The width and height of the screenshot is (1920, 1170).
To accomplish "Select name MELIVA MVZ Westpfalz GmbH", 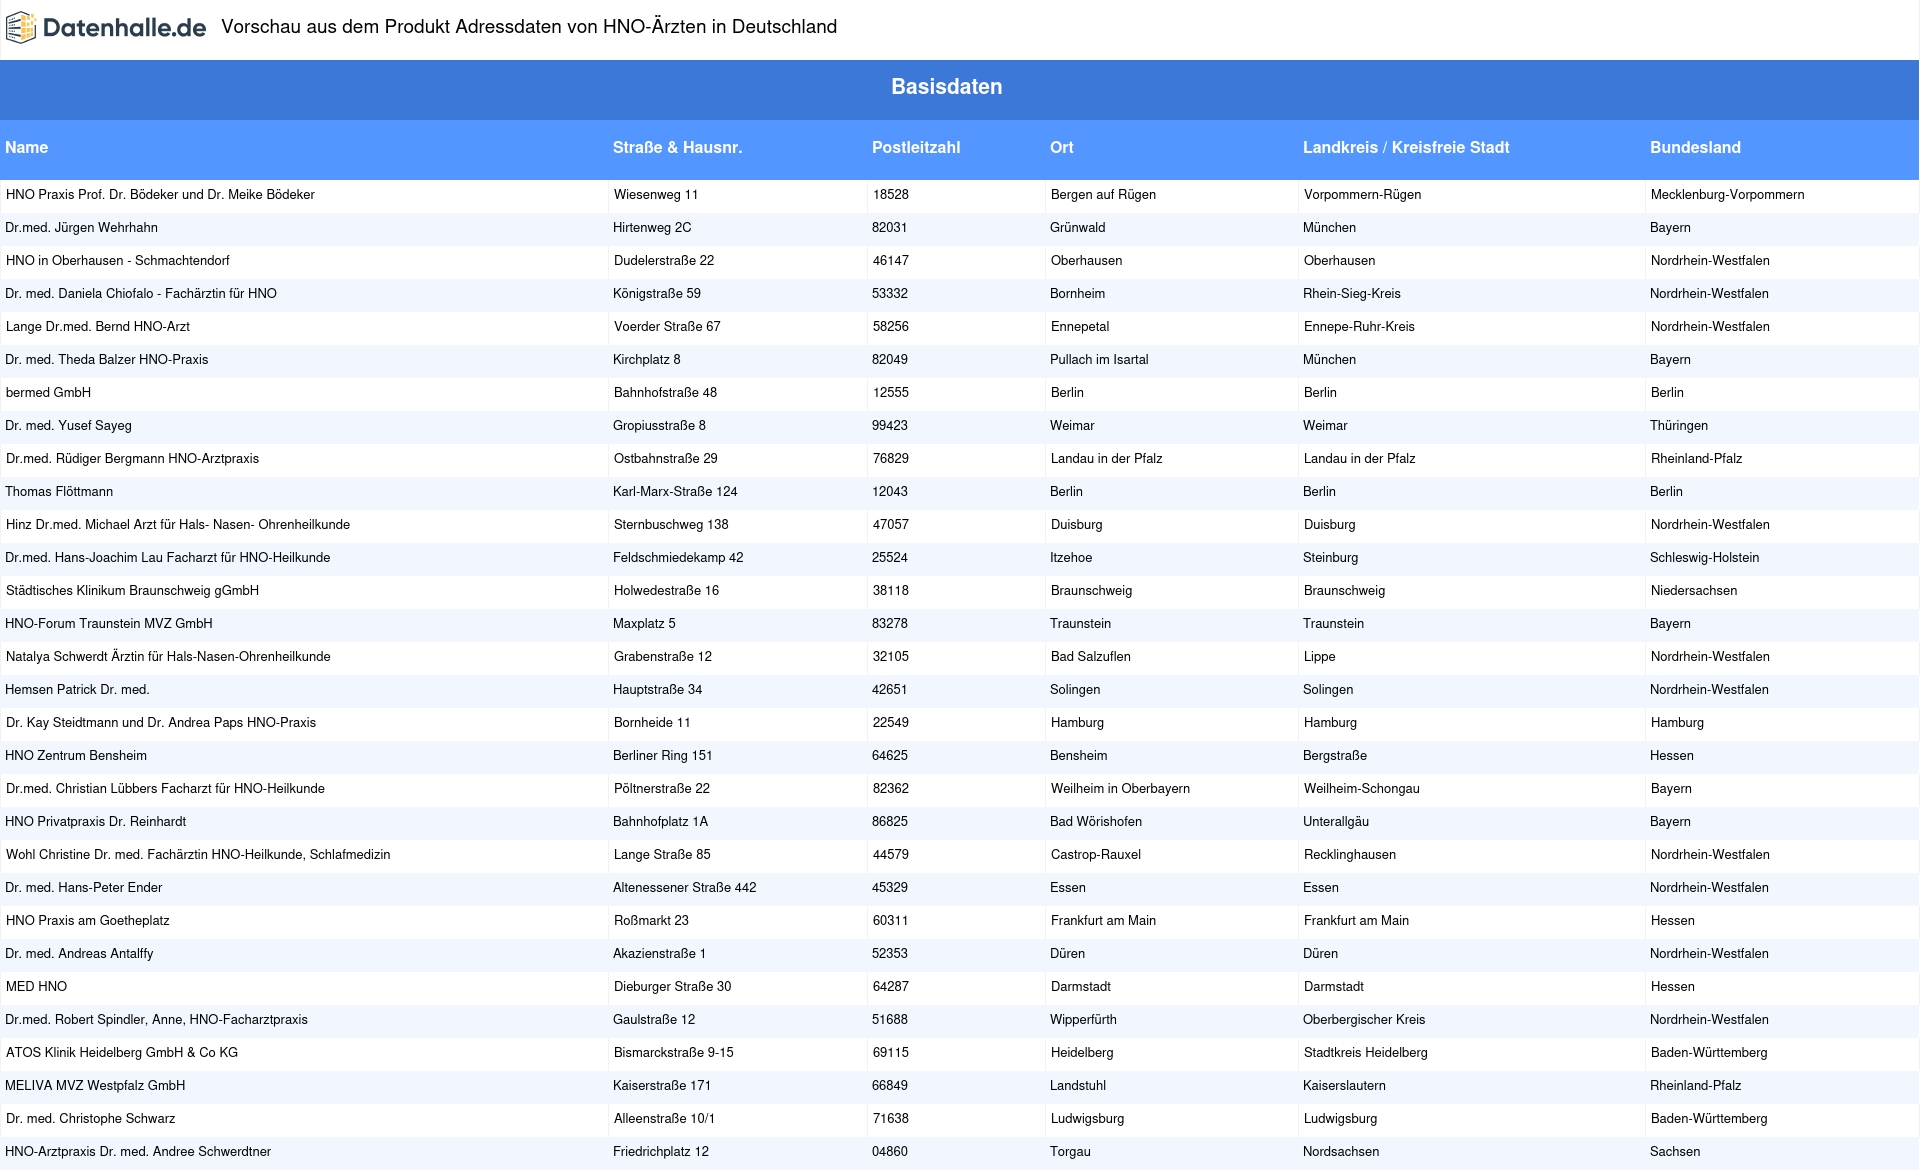I will point(95,1086).
